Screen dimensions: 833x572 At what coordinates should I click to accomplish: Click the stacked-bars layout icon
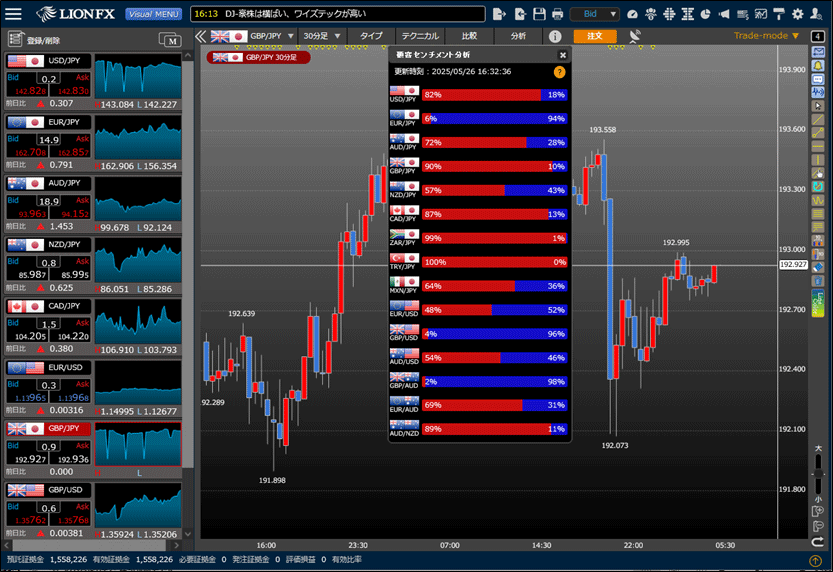[687, 14]
